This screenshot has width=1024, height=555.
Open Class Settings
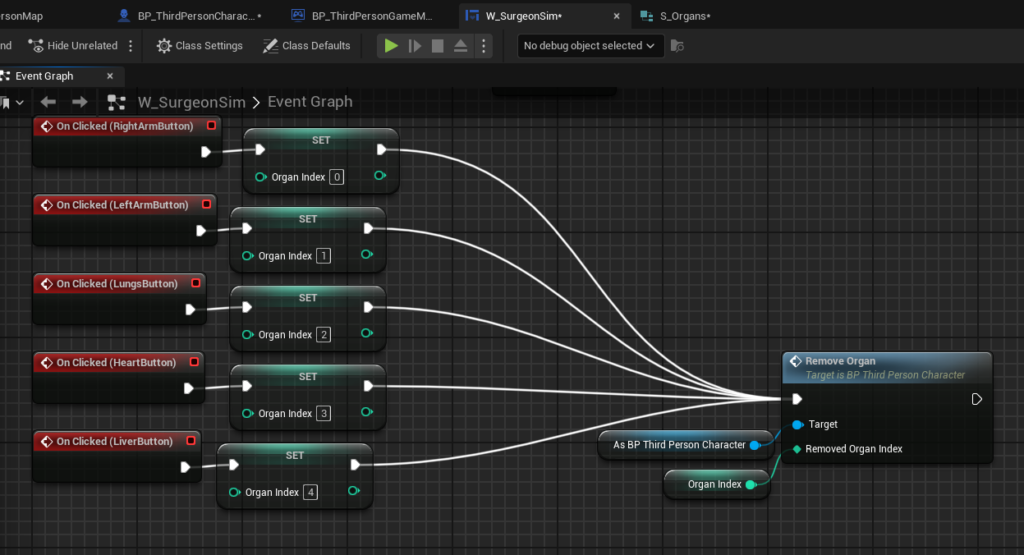pos(199,46)
